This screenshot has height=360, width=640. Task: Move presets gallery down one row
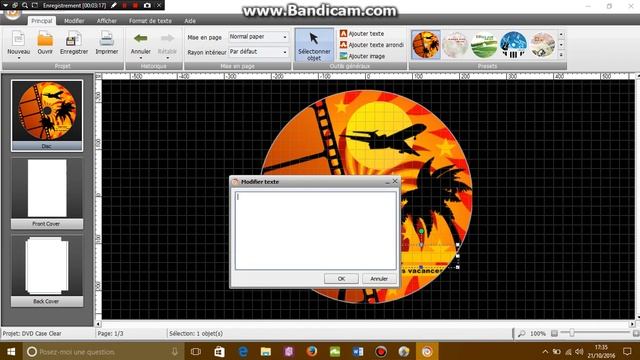(561, 44)
